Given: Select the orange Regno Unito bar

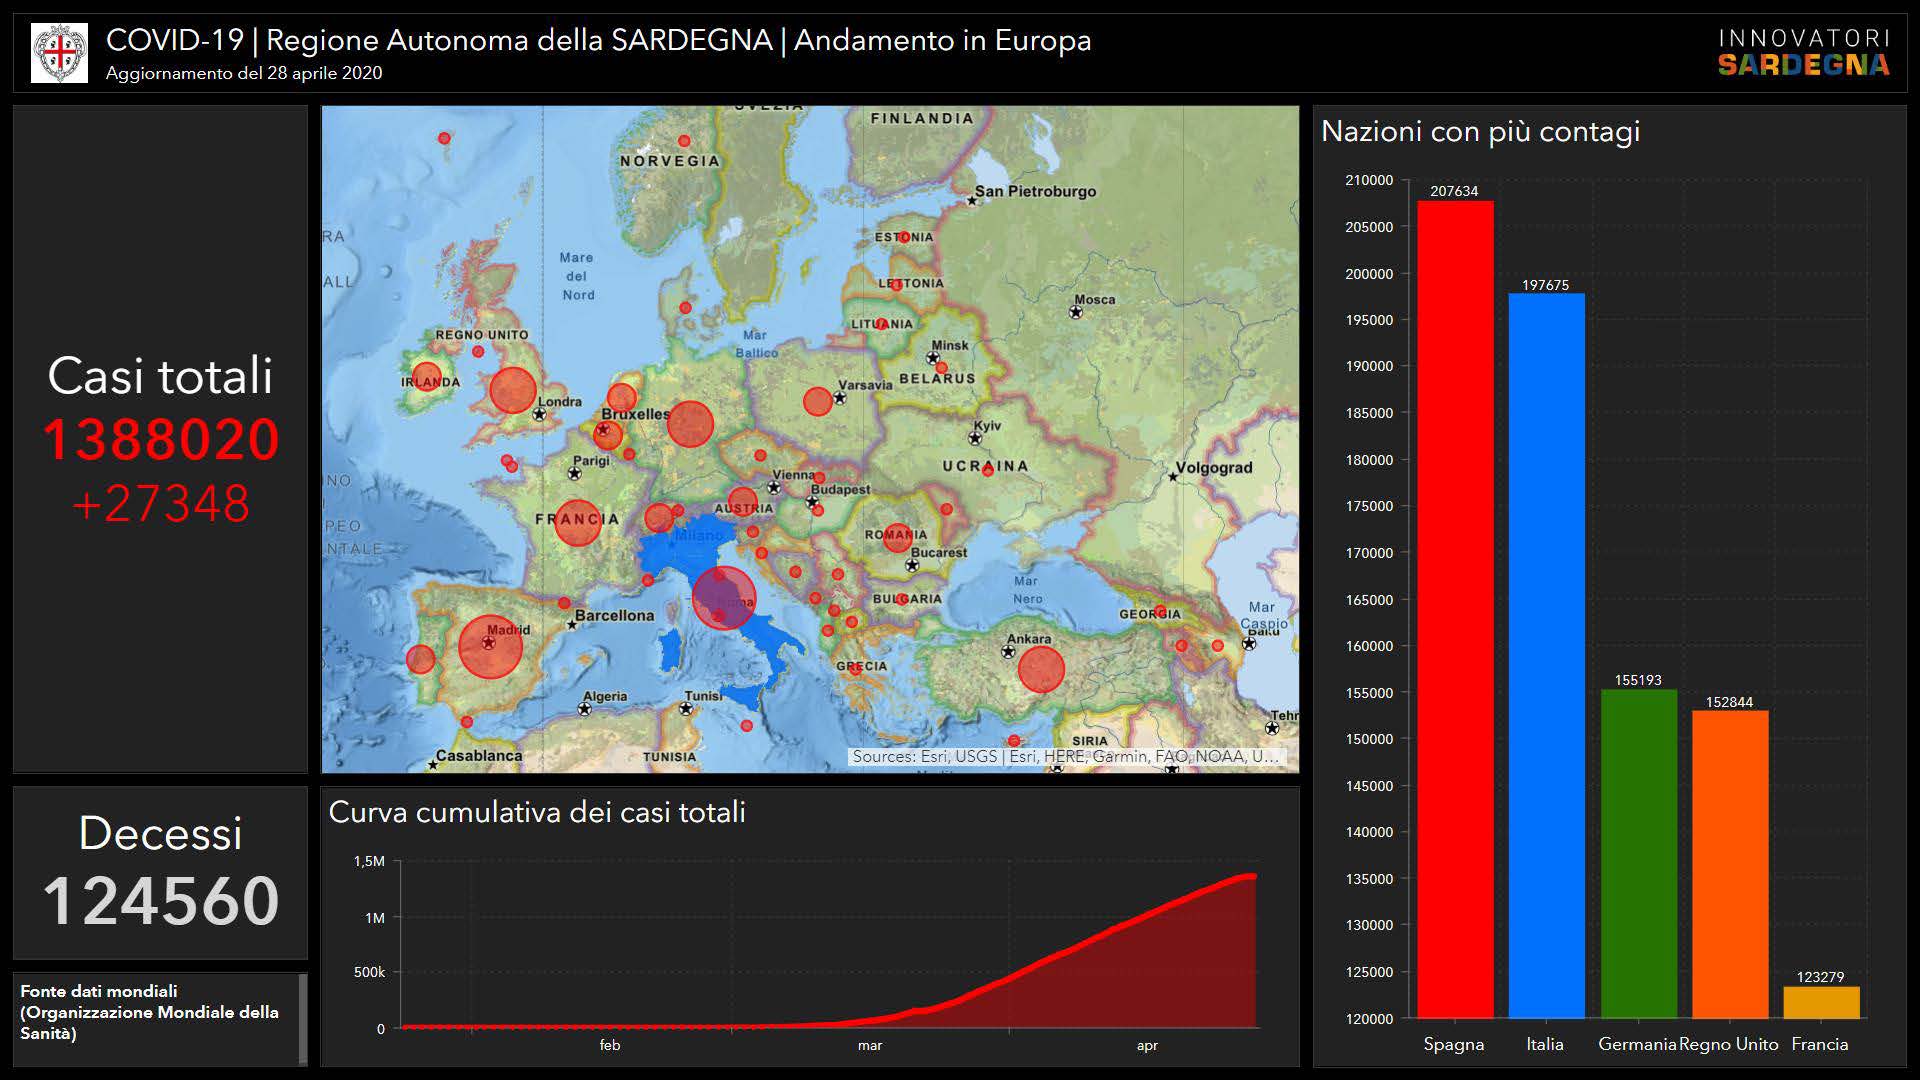Looking at the screenshot, I should pos(1730,864).
